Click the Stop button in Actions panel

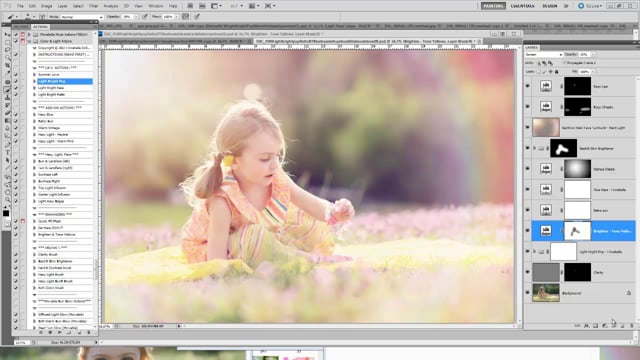[40, 333]
